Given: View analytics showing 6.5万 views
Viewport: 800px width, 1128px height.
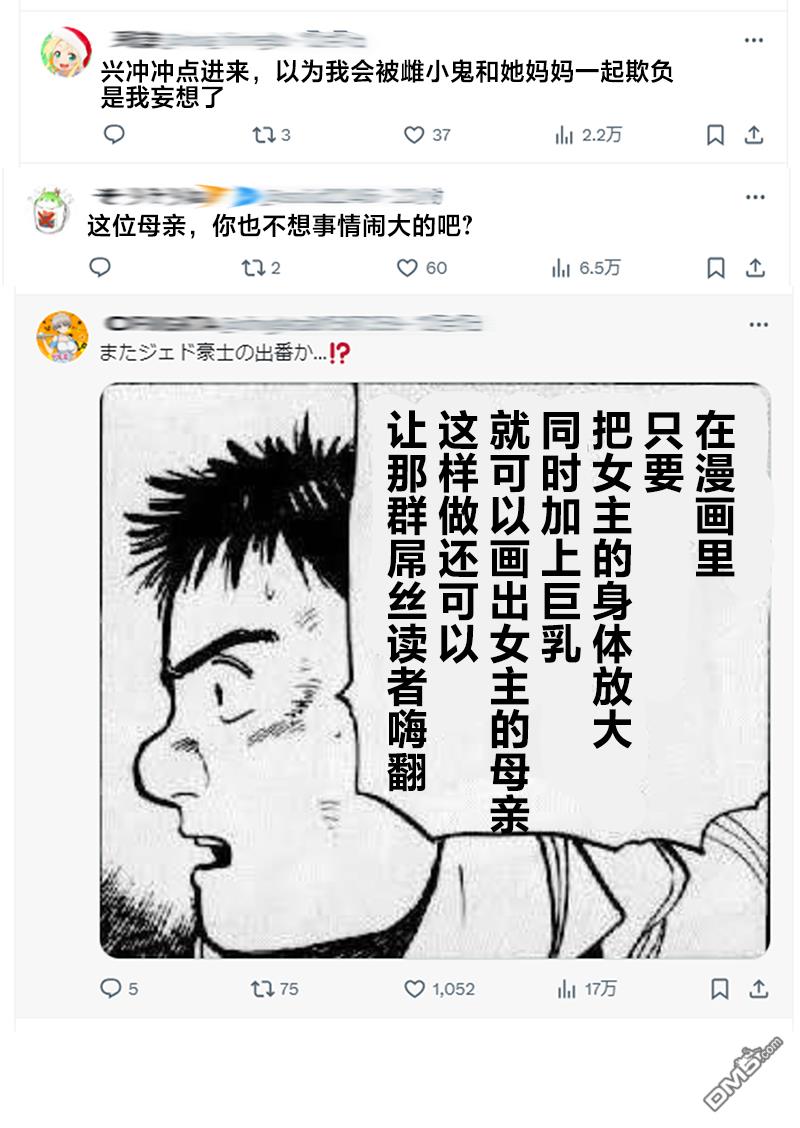Looking at the screenshot, I should click(x=586, y=268).
